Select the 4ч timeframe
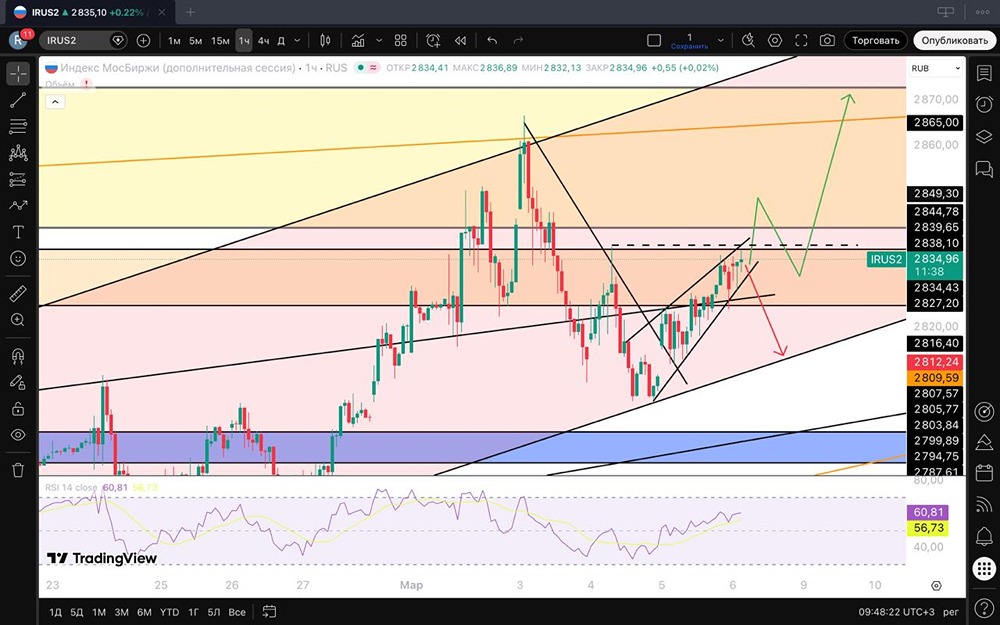The image size is (1000, 625). click(263, 40)
